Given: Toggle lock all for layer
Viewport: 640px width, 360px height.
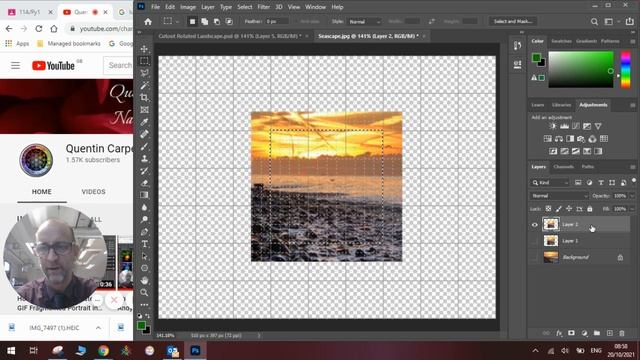Looking at the screenshot, I should tap(590, 209).
